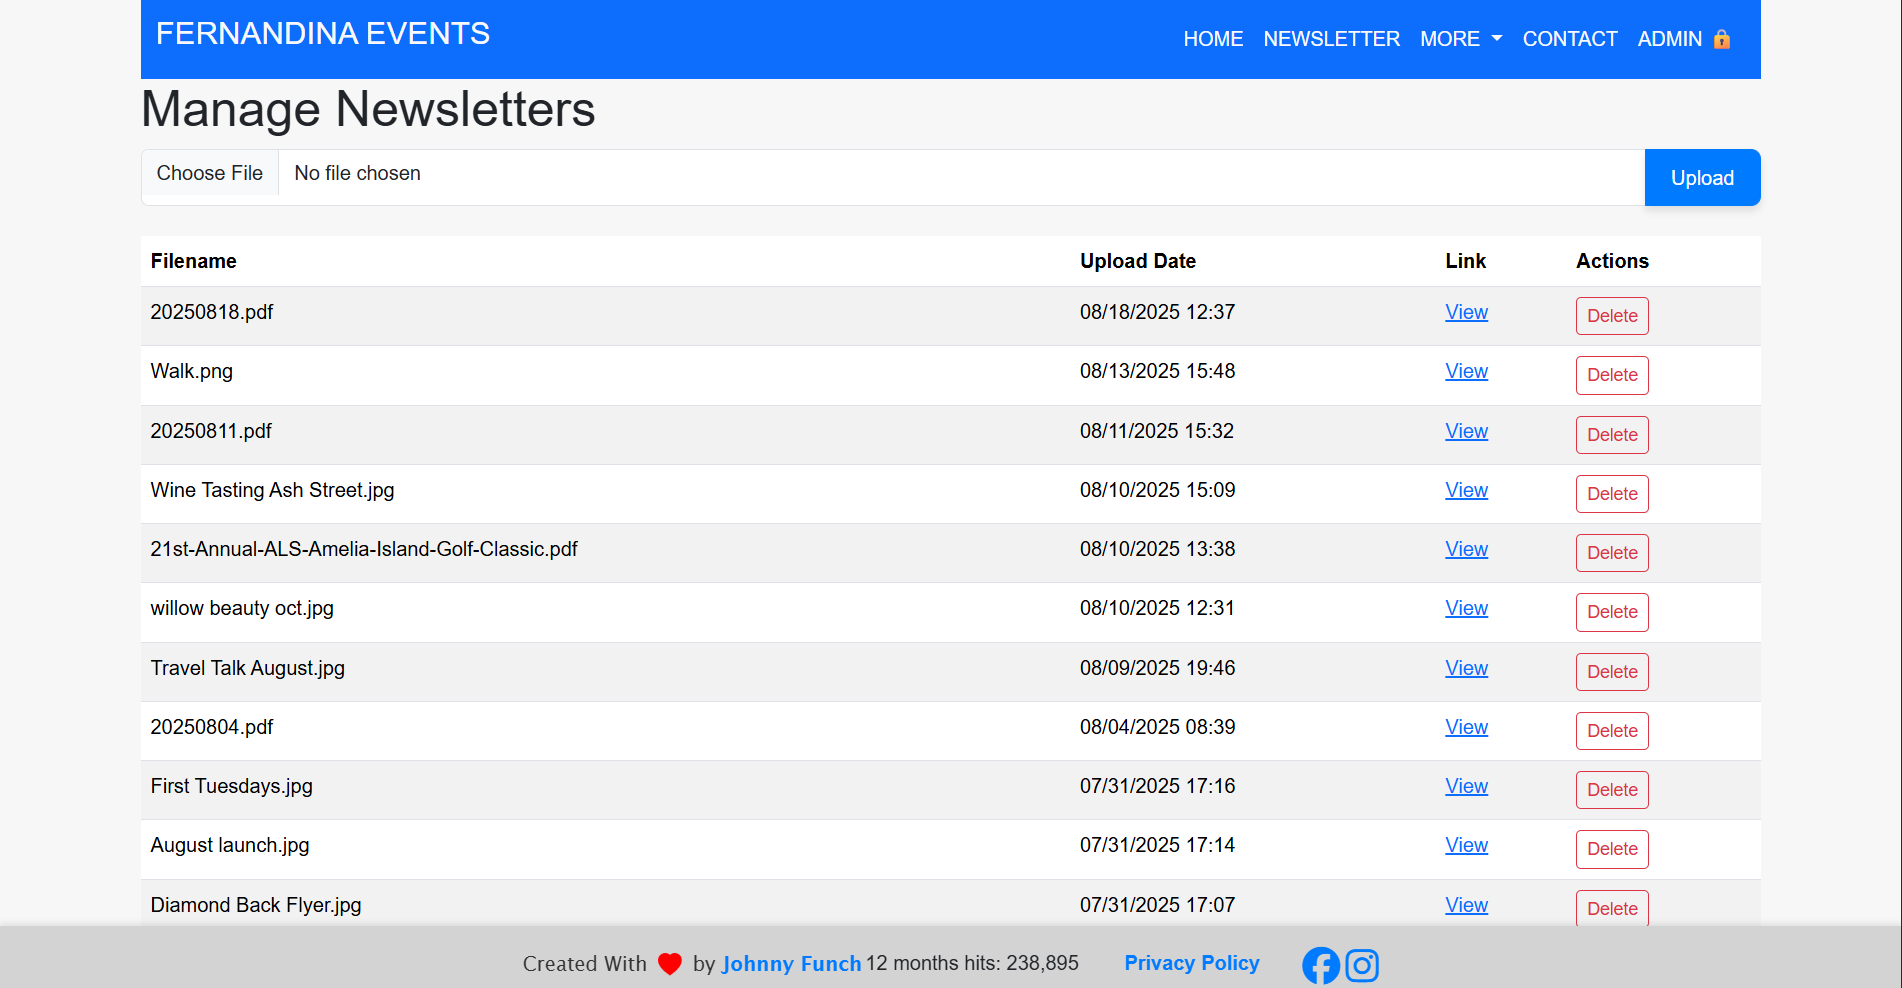The width and height of the screenshot is (1902, 988).
Task: Delete First Tuesdays.jpg
Action: pyautogui.click(x=1612, y=790)
